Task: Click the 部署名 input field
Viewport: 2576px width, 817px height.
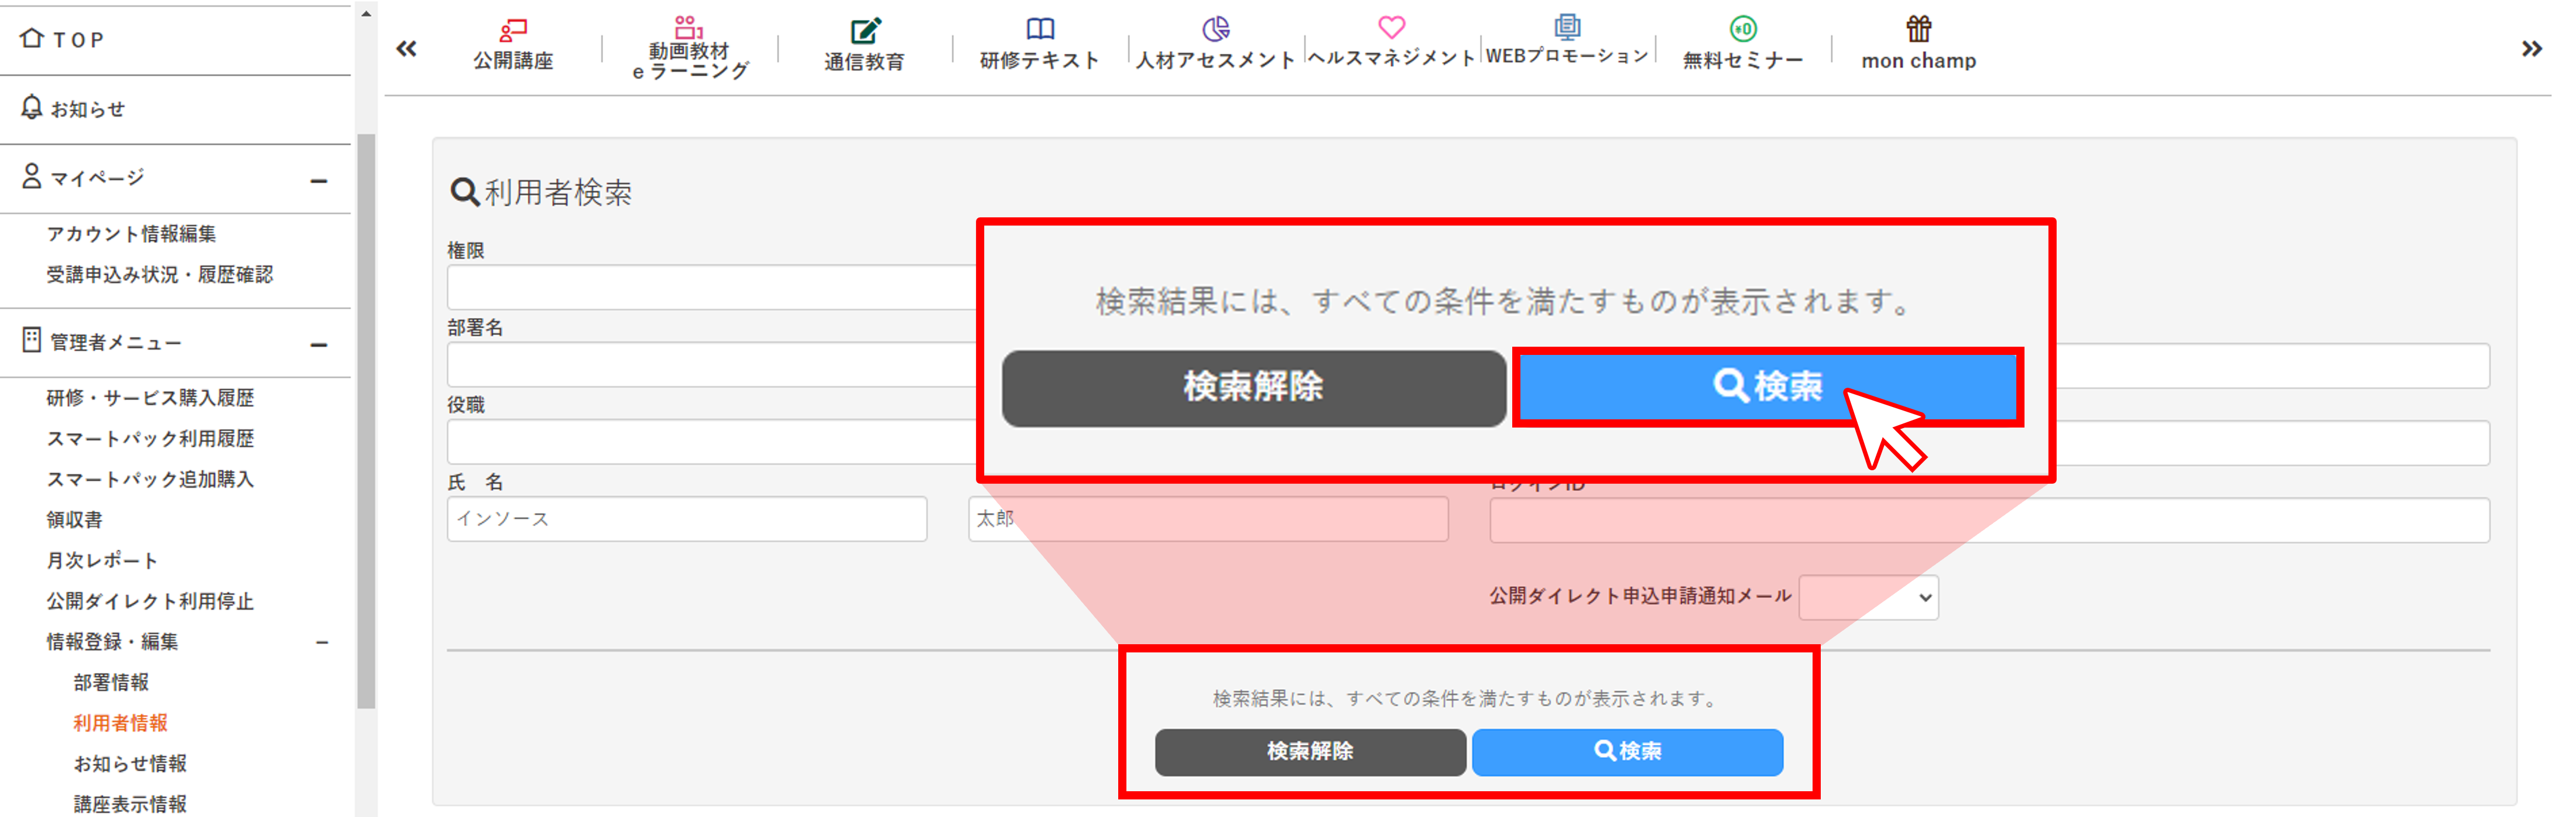Action: pyautogui.click(x=712, y=365)
